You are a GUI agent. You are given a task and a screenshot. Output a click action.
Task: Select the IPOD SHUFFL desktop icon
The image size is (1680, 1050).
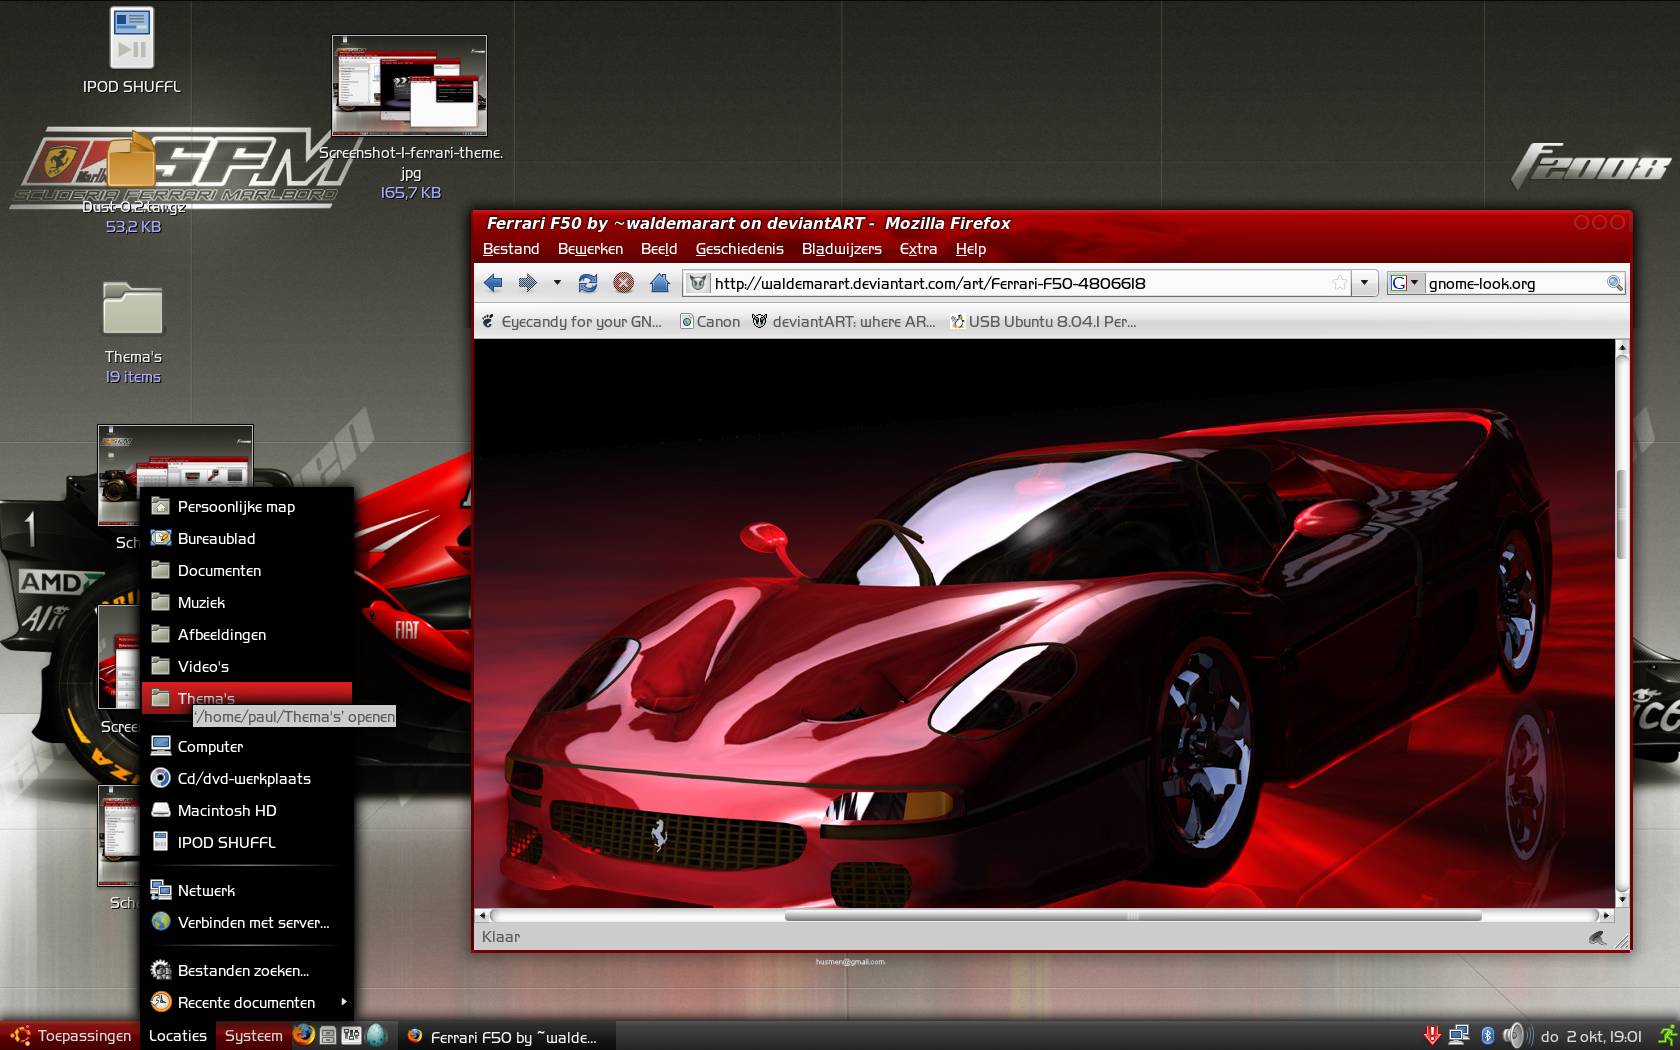(x=131, y=51)
